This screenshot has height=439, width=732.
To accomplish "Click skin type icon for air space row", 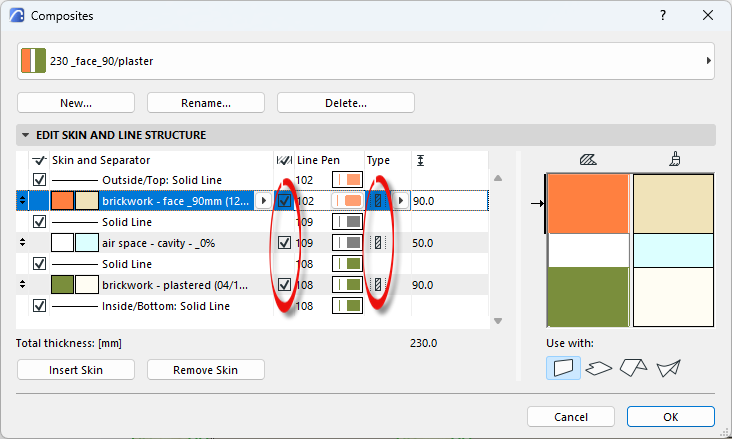I will [x=378, y=243].
